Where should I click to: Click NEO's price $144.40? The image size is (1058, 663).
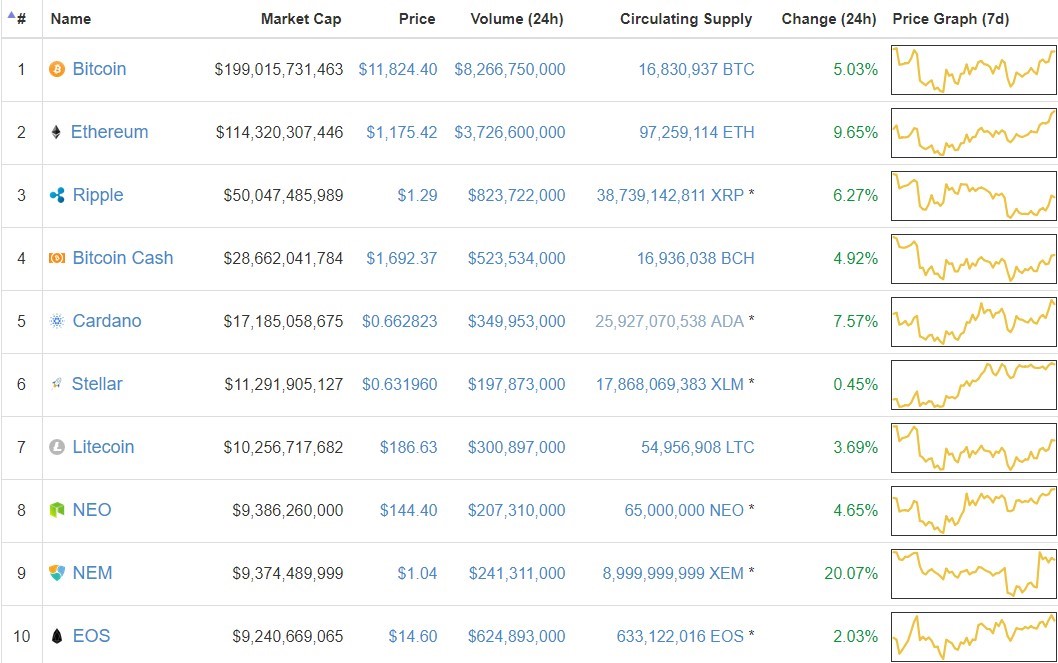coord(408,511)
